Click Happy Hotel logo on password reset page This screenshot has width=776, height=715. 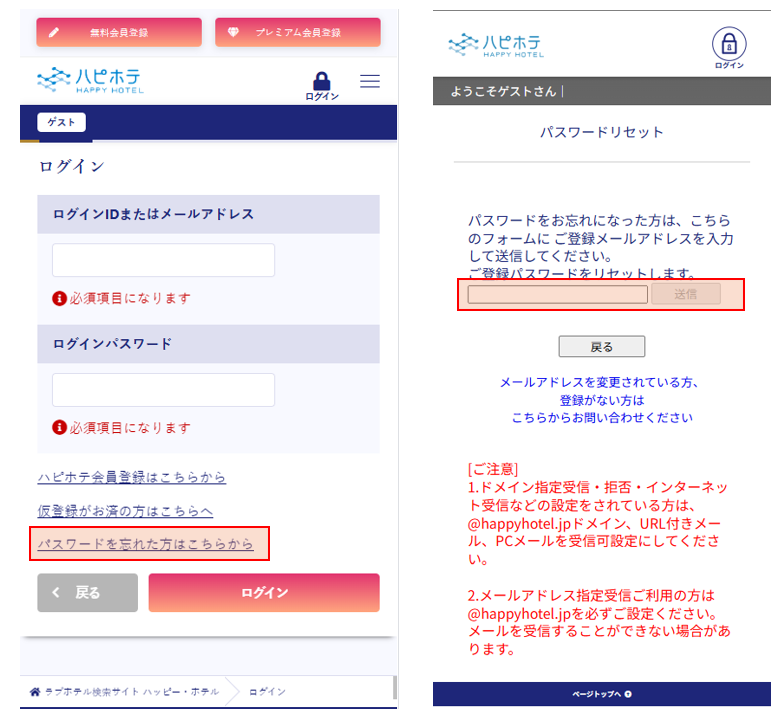coord(496,46)
